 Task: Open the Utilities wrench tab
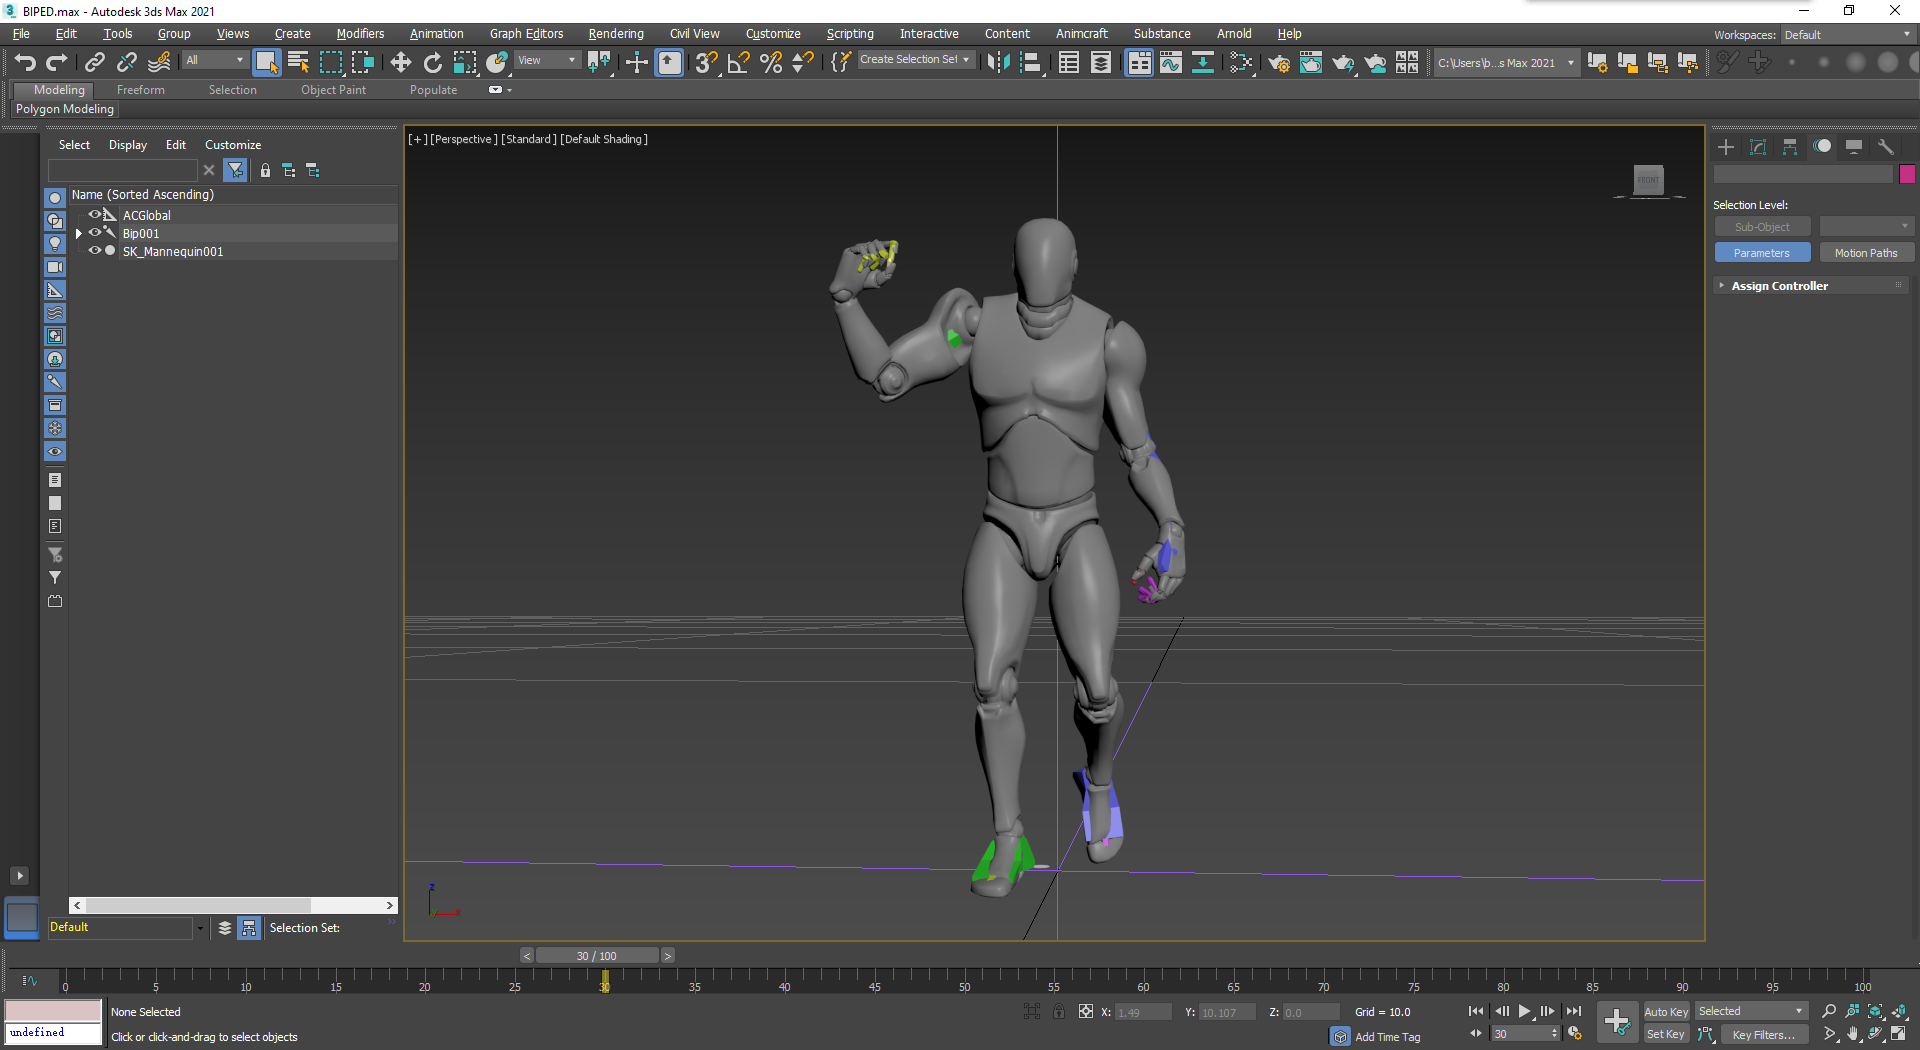[1886, 147]
